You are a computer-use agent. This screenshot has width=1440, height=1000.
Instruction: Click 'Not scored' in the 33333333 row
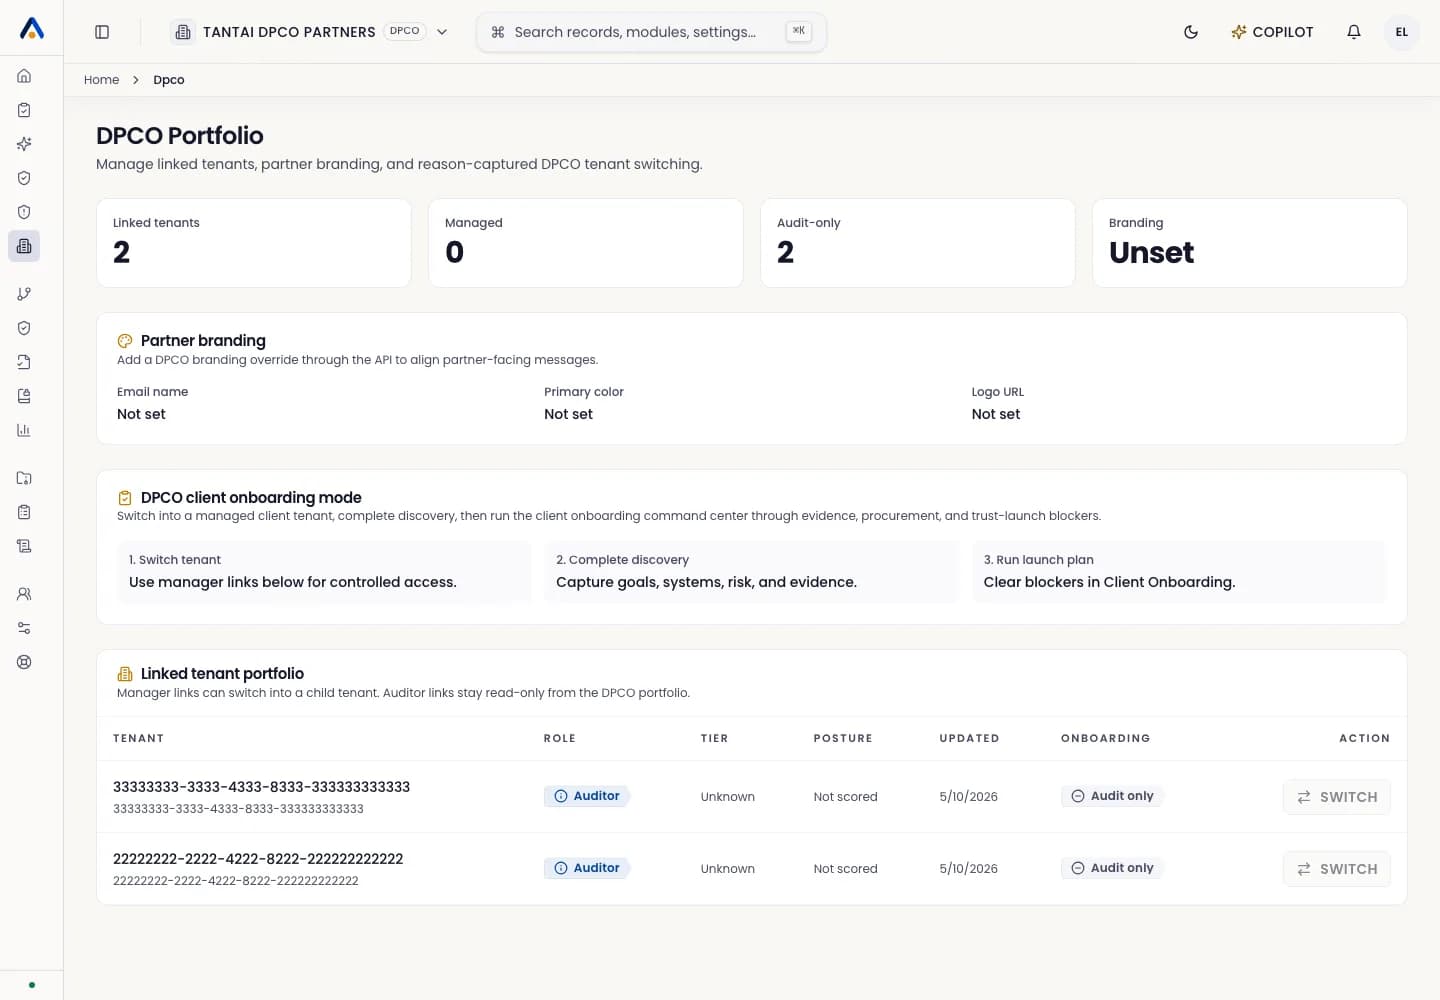pyautogui.click(x=845, y=797)
